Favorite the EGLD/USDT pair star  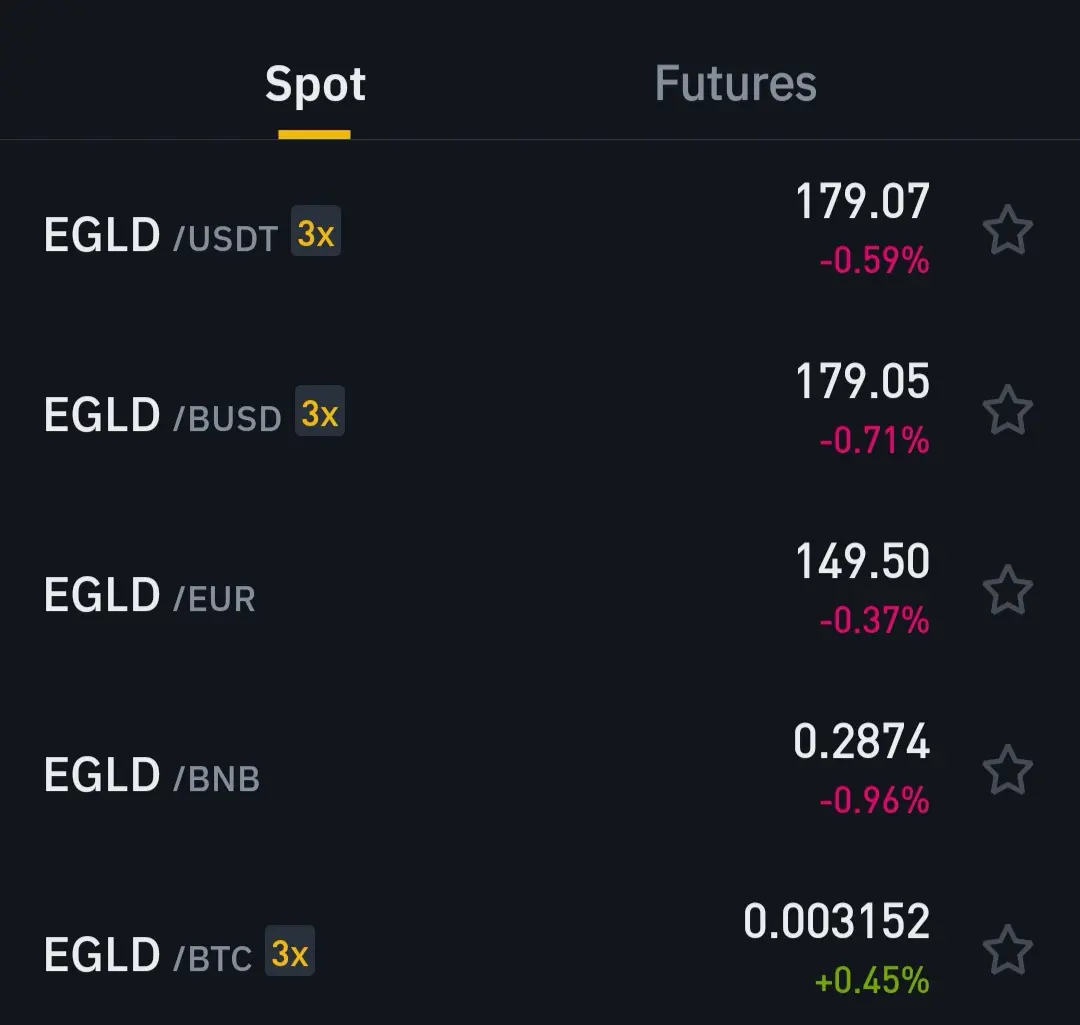pos(1007,231)
